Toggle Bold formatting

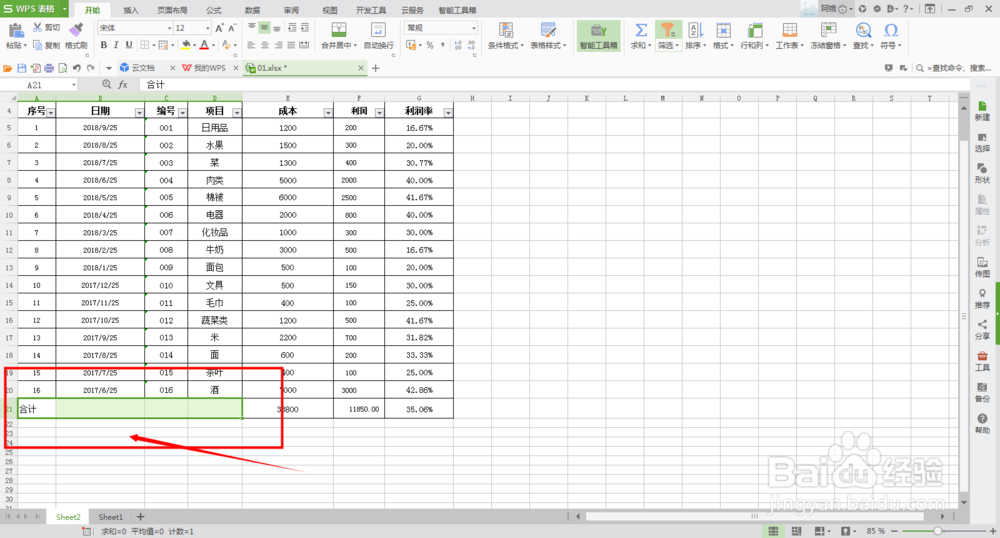(103, 45)
